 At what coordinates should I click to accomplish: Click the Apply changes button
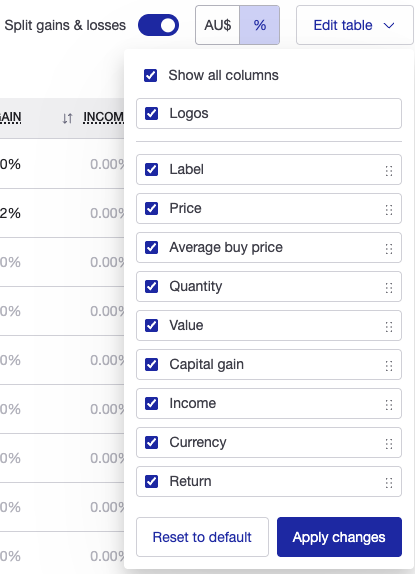click(x=339, y=537)
